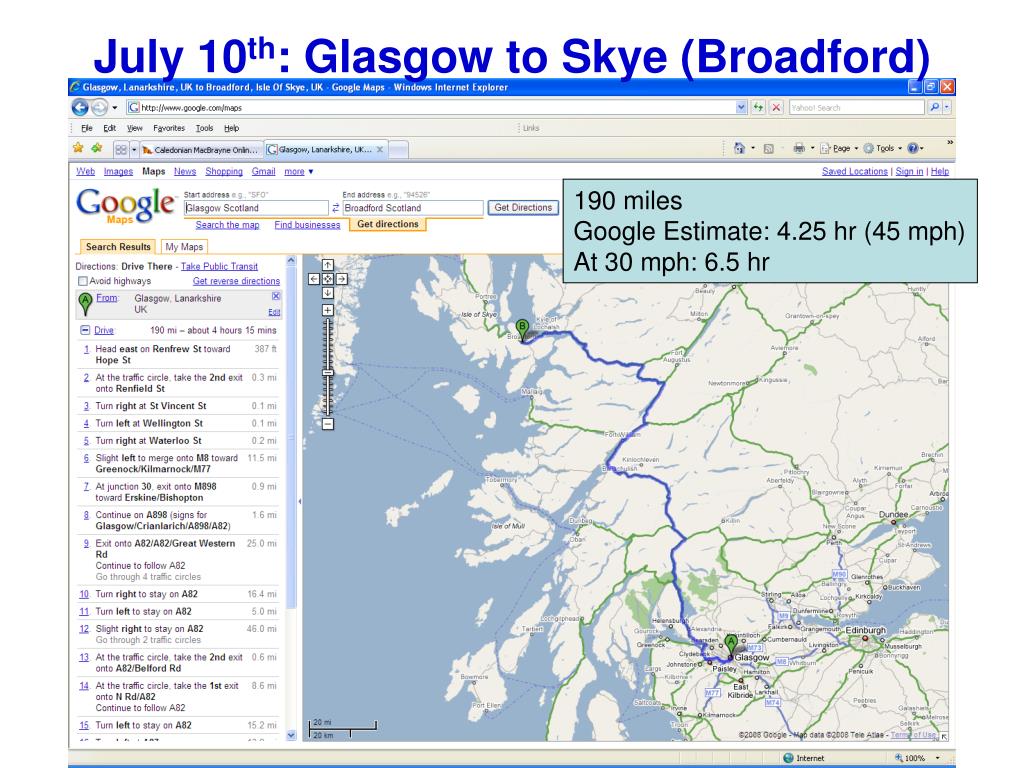
Task: Close the Glasgow, Lanarkshire browser tab
Action: point(379,150)
